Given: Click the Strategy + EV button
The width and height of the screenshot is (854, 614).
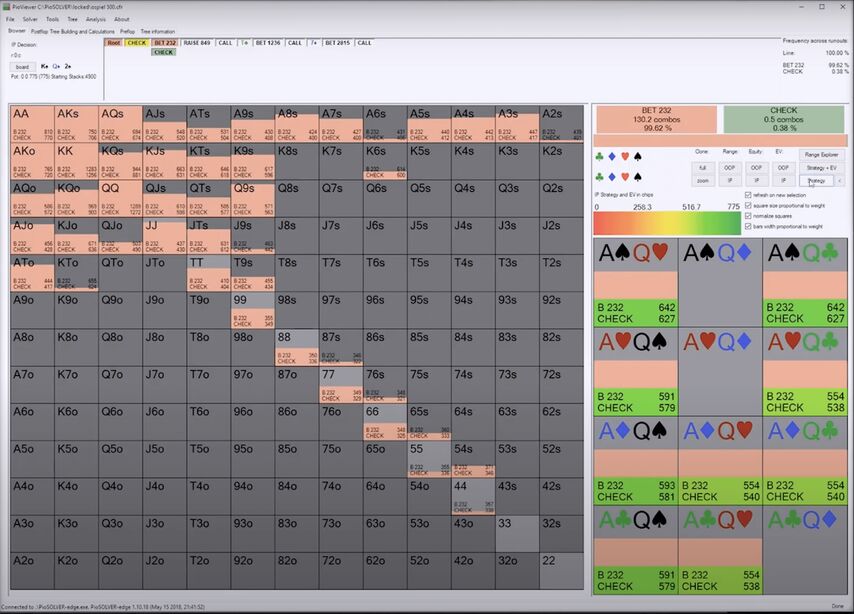Looking at the screenshot, I should click(821, 168).
